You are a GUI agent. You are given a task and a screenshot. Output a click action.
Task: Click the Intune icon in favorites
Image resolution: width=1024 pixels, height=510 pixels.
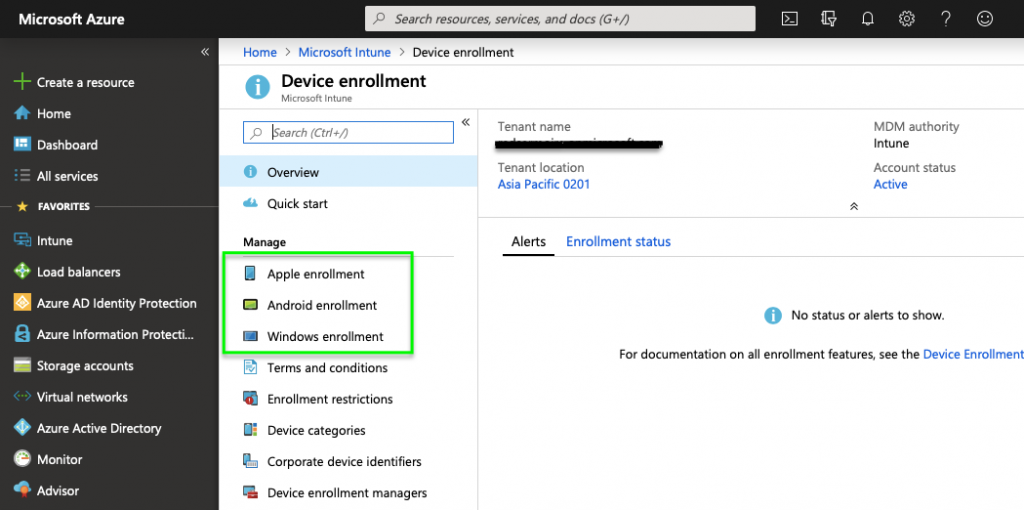point(22,240)
